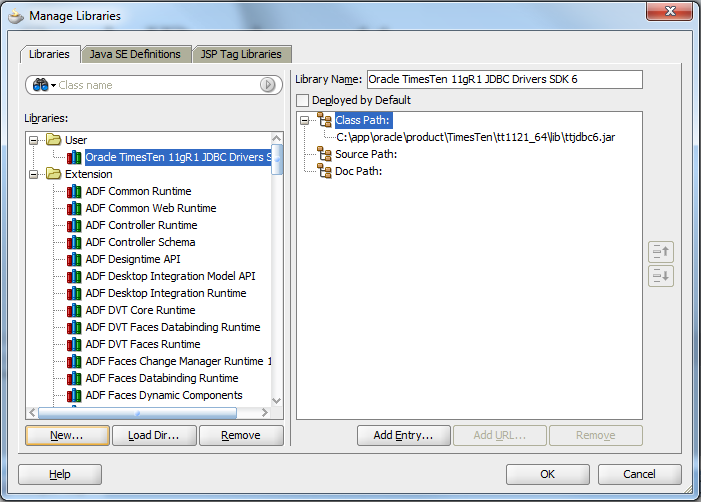Image resolution: width=701 pixels, height=502 pixels.
Task: Select the ADF DVT Core Runtime row
Action: pyautogui.click(x=140, y=310)
